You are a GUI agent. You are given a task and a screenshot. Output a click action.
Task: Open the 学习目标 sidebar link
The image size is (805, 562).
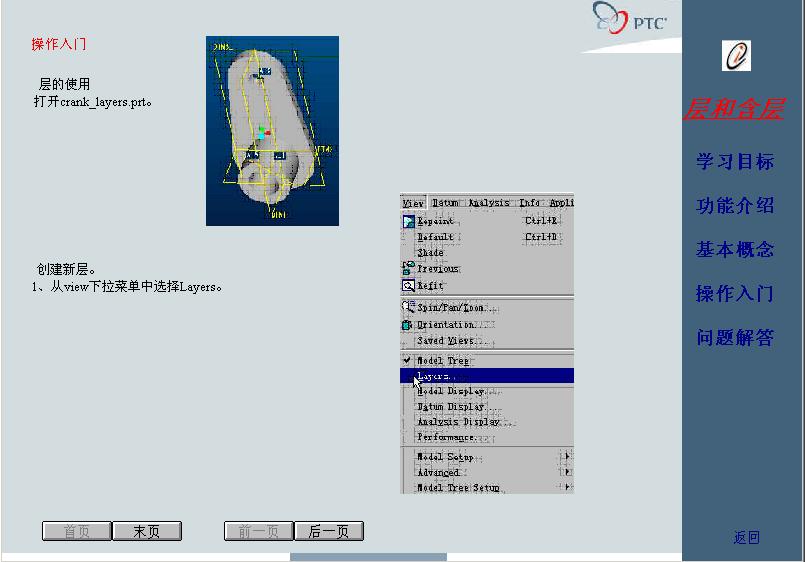(x=735, y=162)
